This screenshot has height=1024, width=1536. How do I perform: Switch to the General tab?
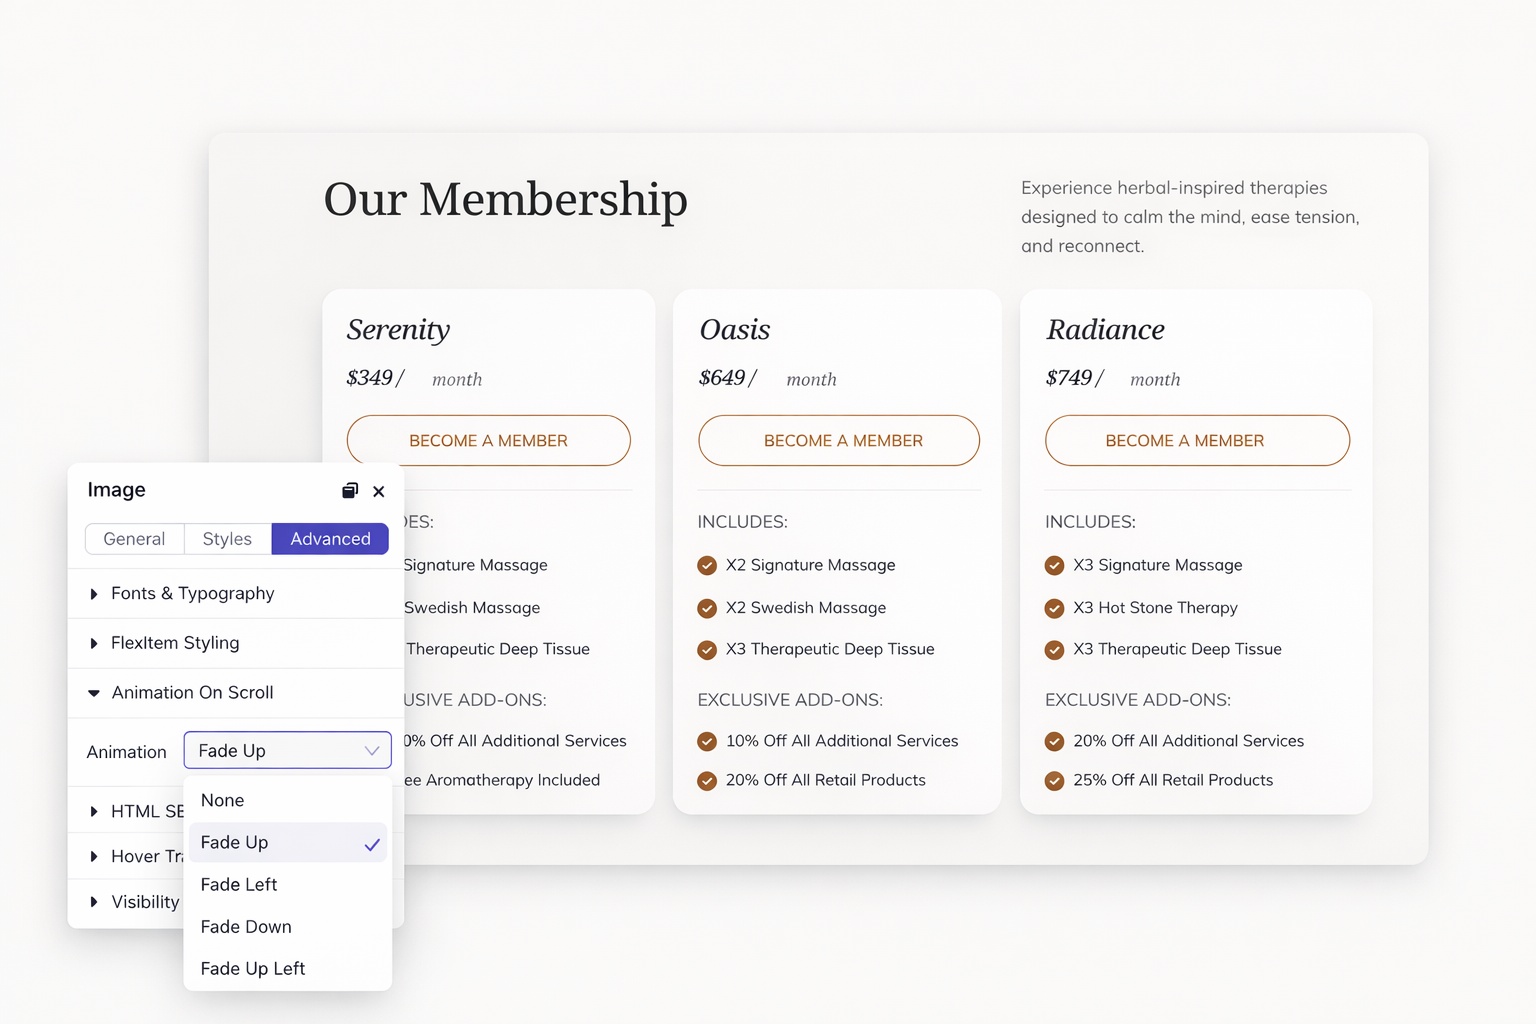click(x=134, y=539)
